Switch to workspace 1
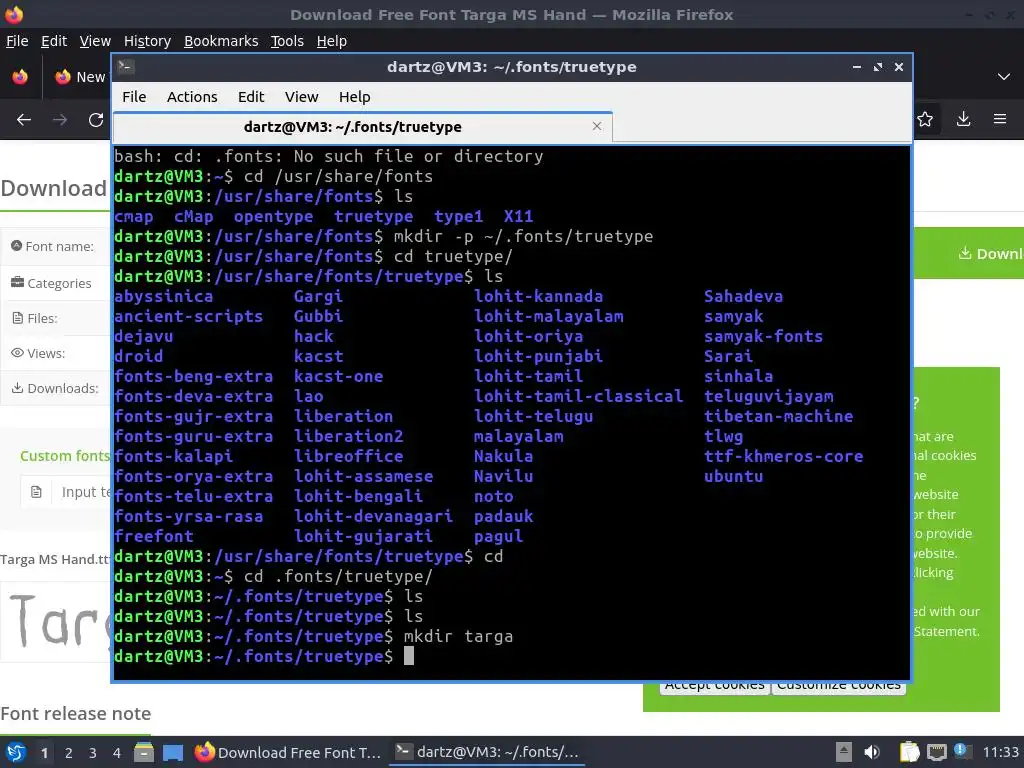Image resolution: width=1024 pixels, height=768 pixels. tap(44, 753)
